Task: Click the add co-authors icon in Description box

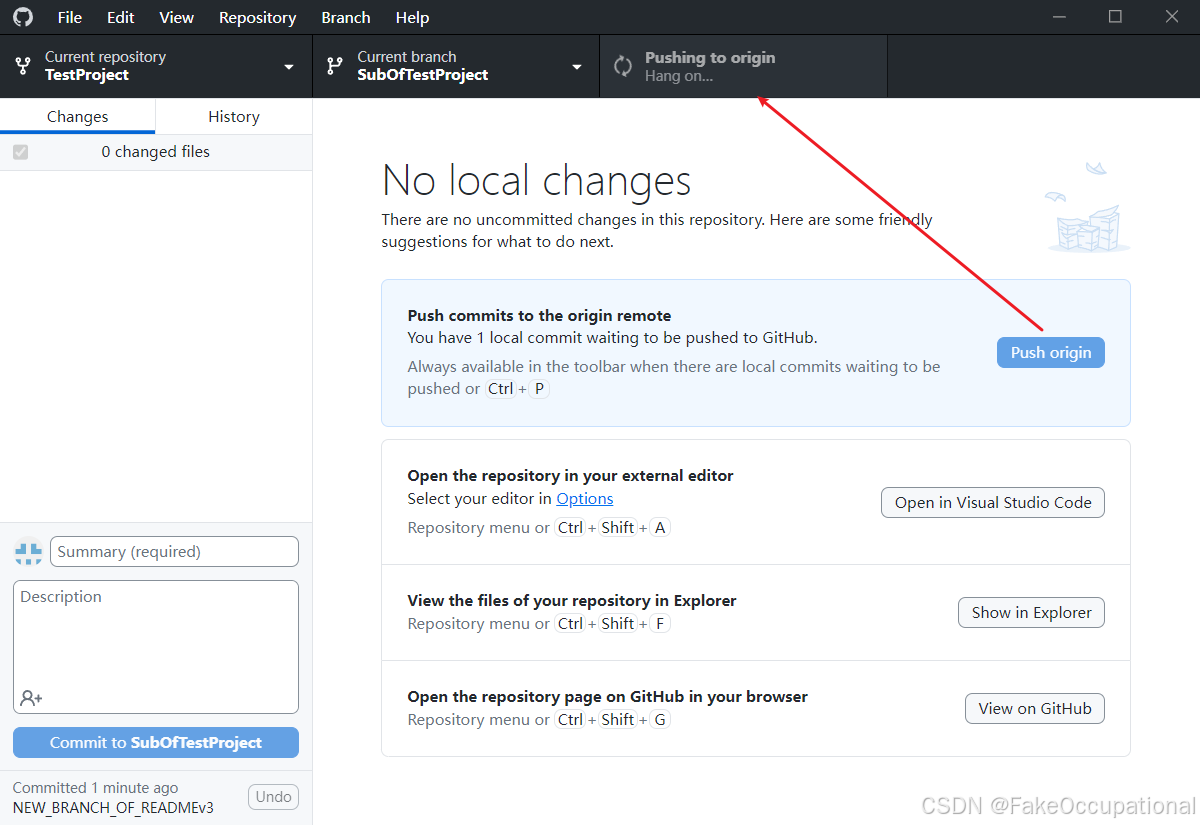Action: tap(31, 698)
